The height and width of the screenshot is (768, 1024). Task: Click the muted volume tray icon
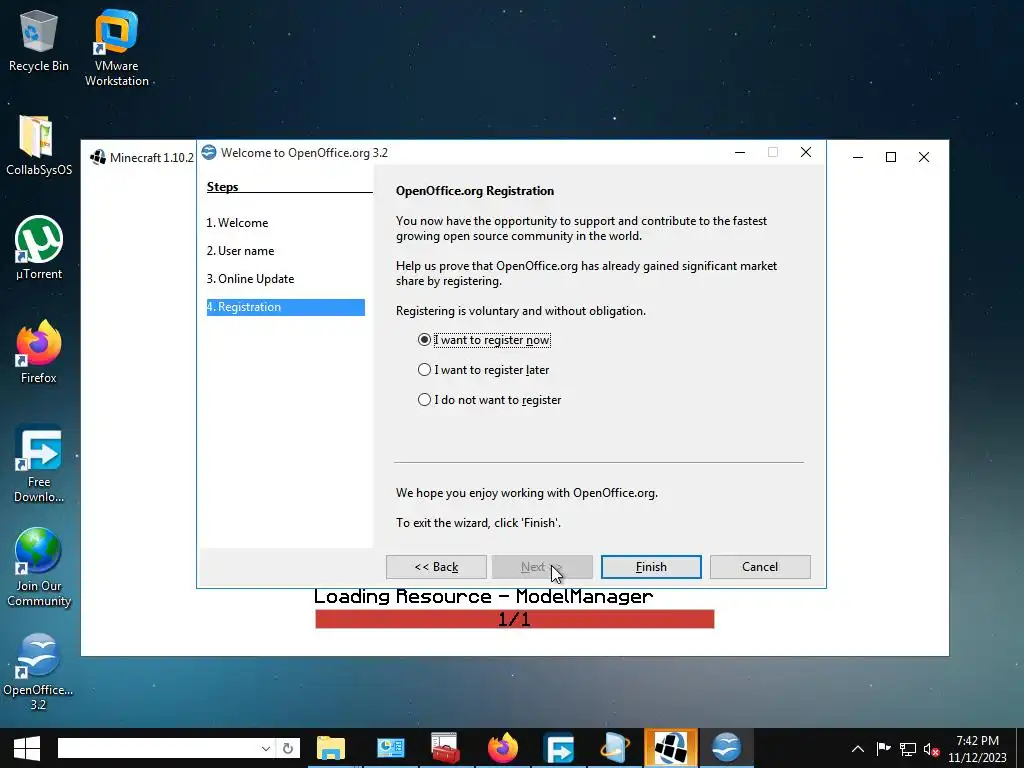pyautogui.click(x=931, y=749)
